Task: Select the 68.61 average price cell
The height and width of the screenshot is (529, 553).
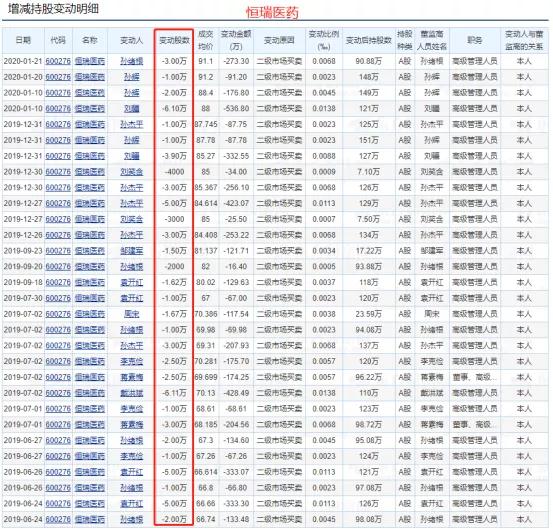Action: 206,409
